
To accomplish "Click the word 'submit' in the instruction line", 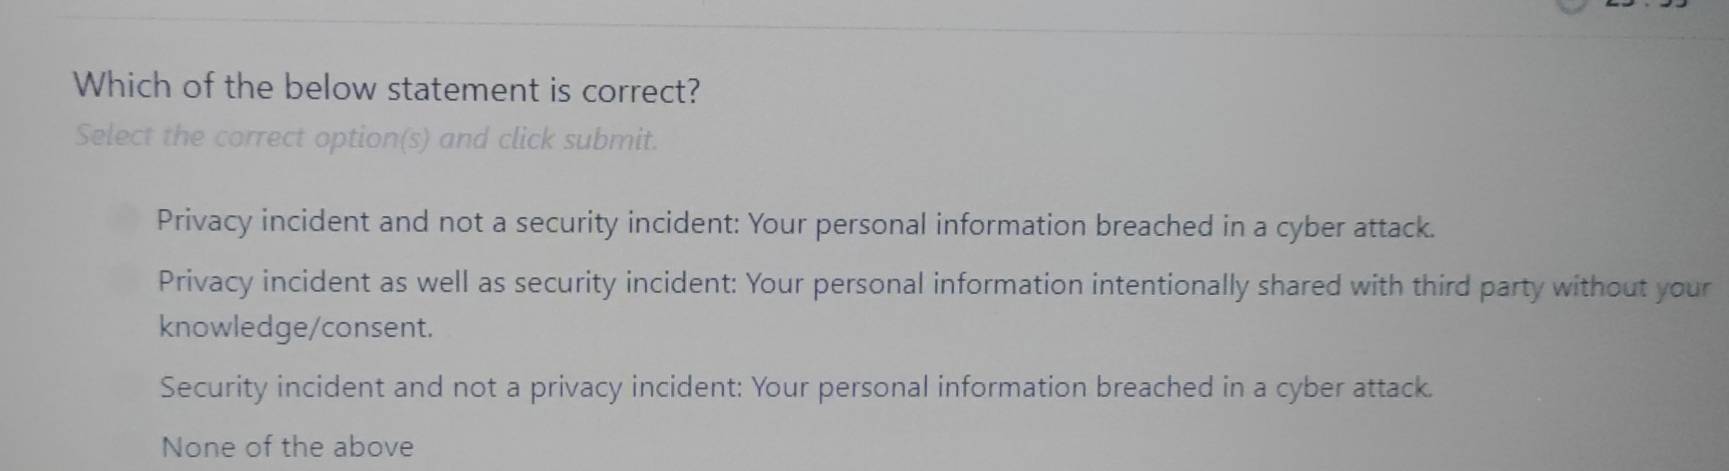I will (608, 138).
